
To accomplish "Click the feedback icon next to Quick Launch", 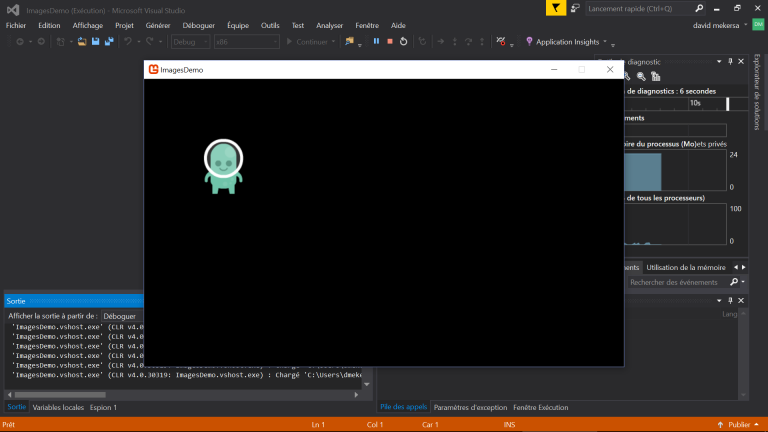I will pos(576,8).
